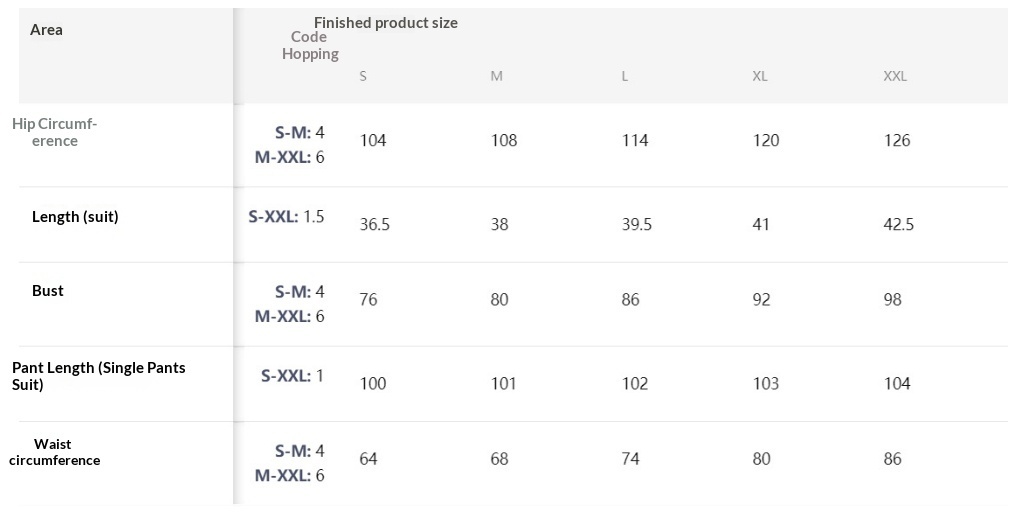The height and width of the screenshot is (516, 1022).
Task: Select the XXL size column header
Action: pyautogui.click(x=895, y=76)
